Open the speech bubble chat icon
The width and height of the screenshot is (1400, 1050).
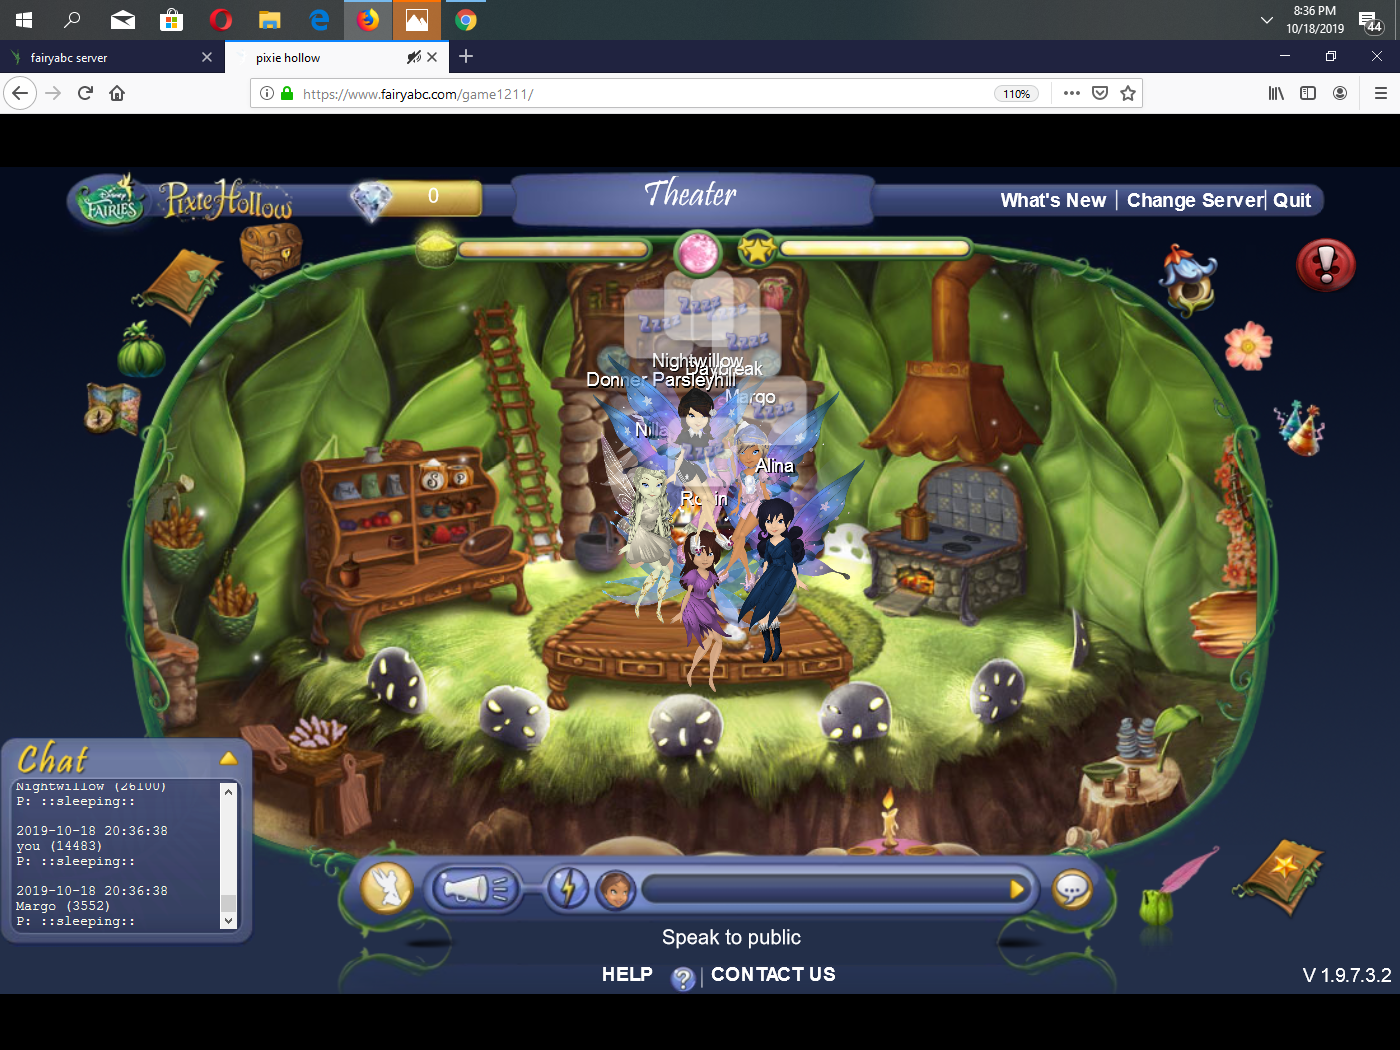(1072, 888)
